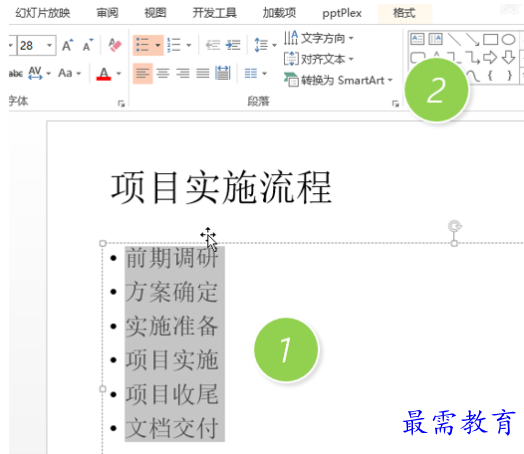Center align text
Image resolution: width=524 pixels, height=454 pixels.
[163, 73]
